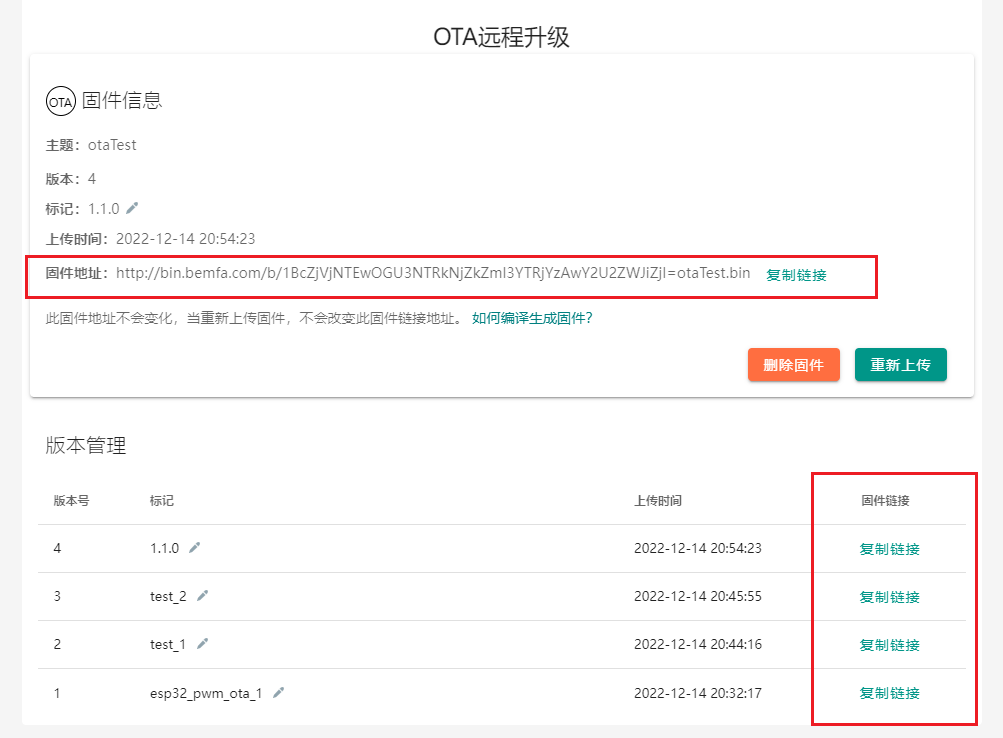Click the 标记 column header
Image resolution: width=1003 pixels, height=738 pixels.
(161, 500)
